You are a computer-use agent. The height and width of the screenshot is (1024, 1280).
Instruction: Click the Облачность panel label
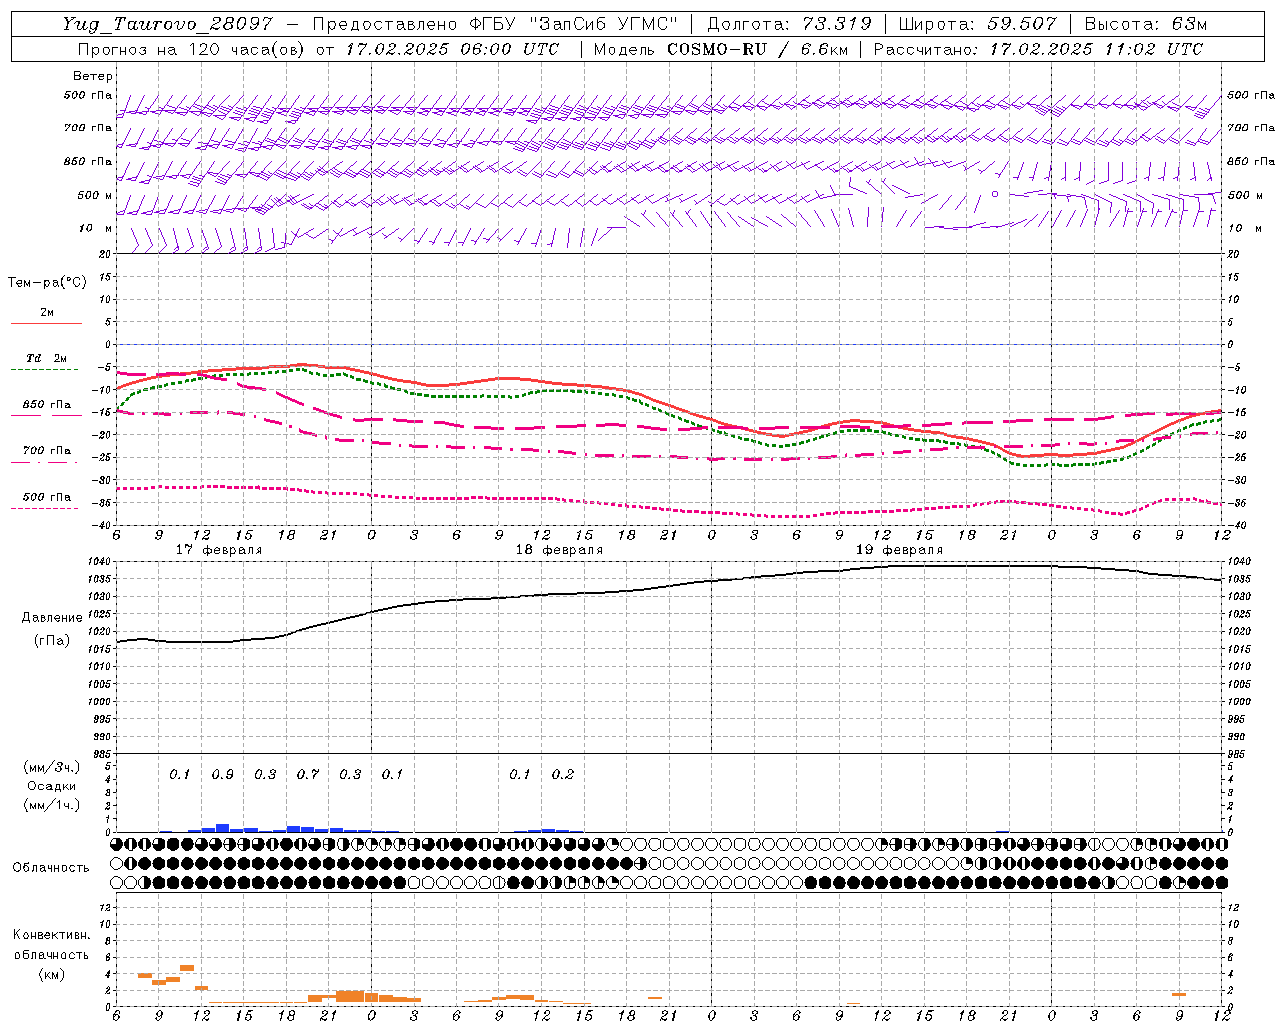point(52,868)
